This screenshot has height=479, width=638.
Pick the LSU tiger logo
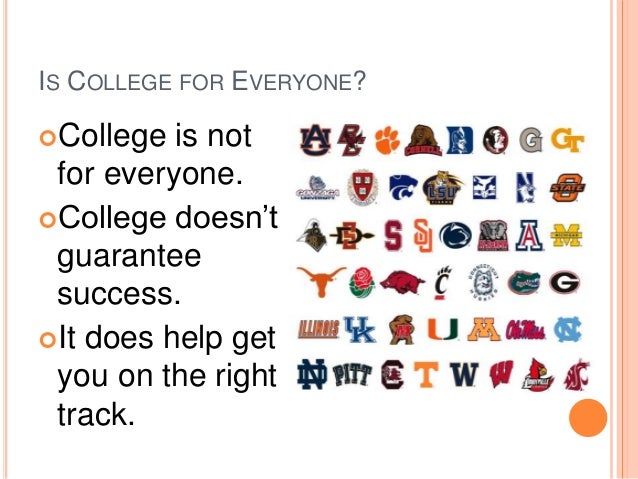(x=443, y=188)
